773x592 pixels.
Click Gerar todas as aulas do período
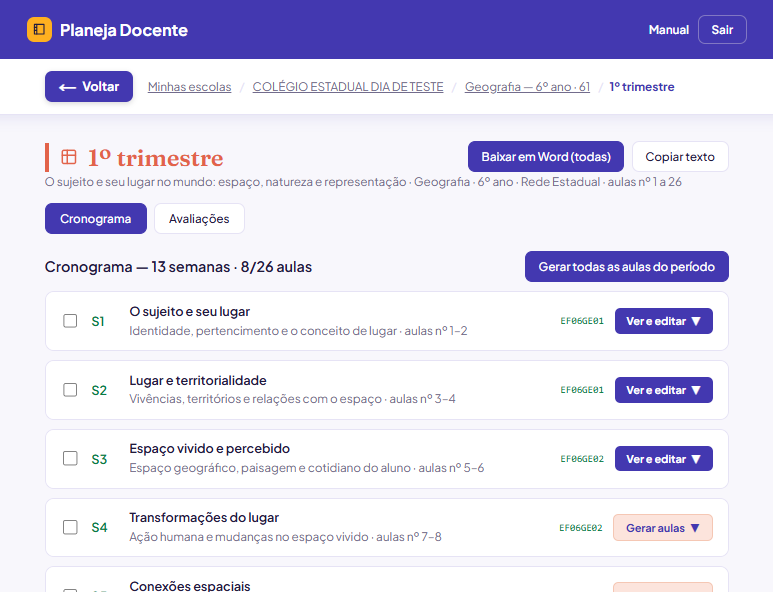tap(627, 267)
